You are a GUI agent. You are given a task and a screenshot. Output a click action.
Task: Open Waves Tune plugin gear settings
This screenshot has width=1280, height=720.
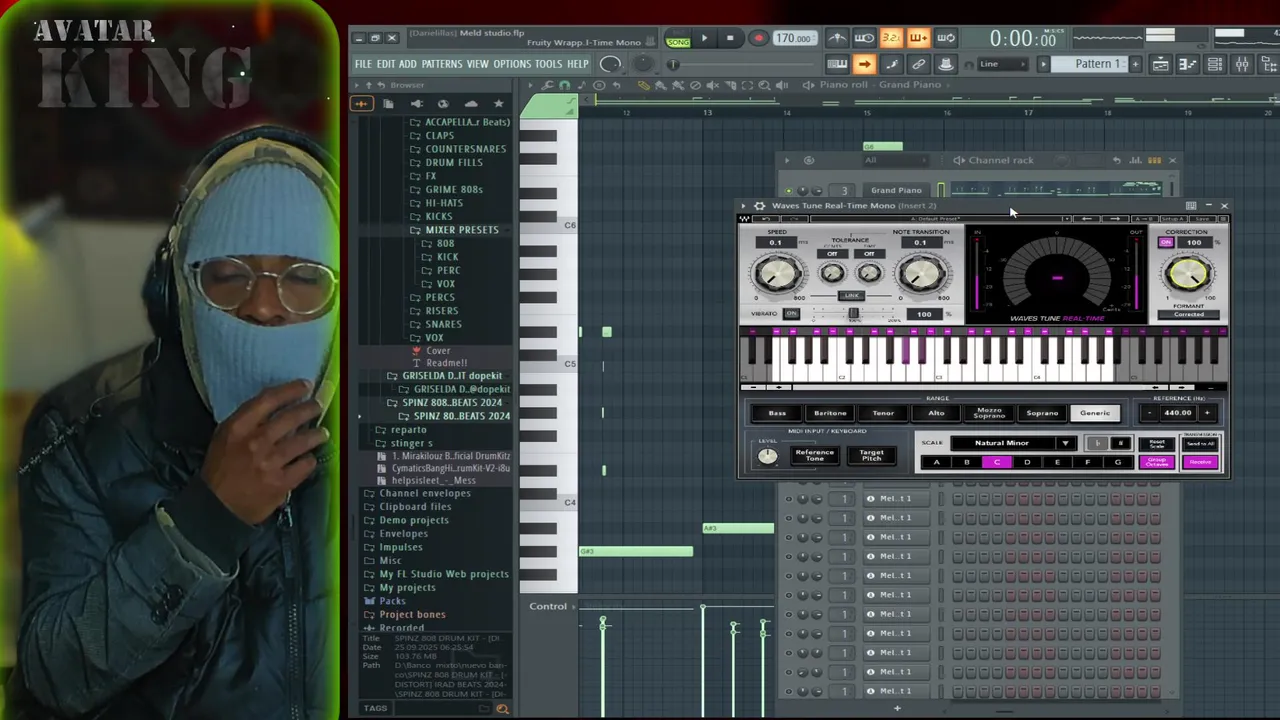tap(759, 205)
